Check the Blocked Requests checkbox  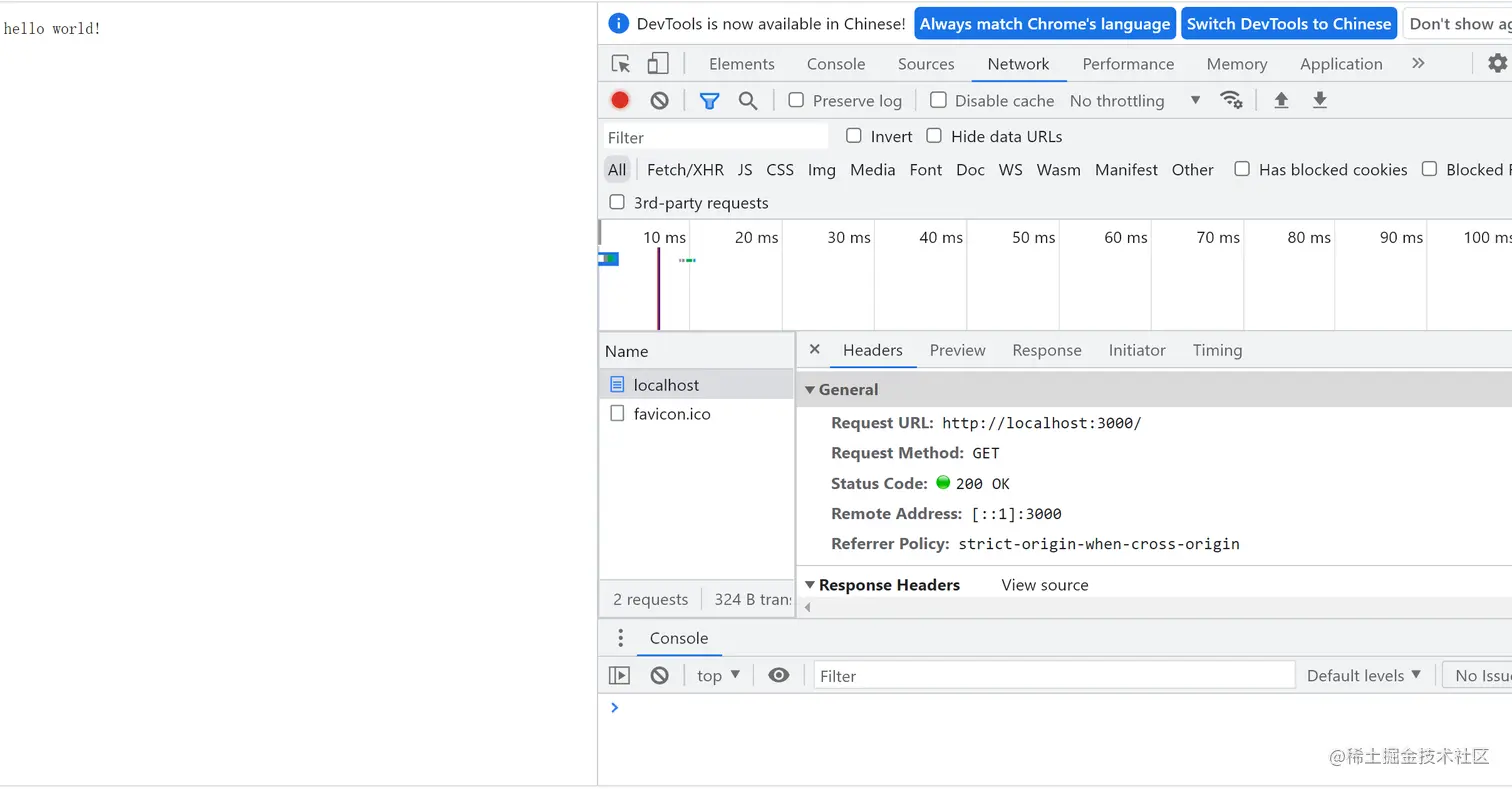tap(1430, 169)
